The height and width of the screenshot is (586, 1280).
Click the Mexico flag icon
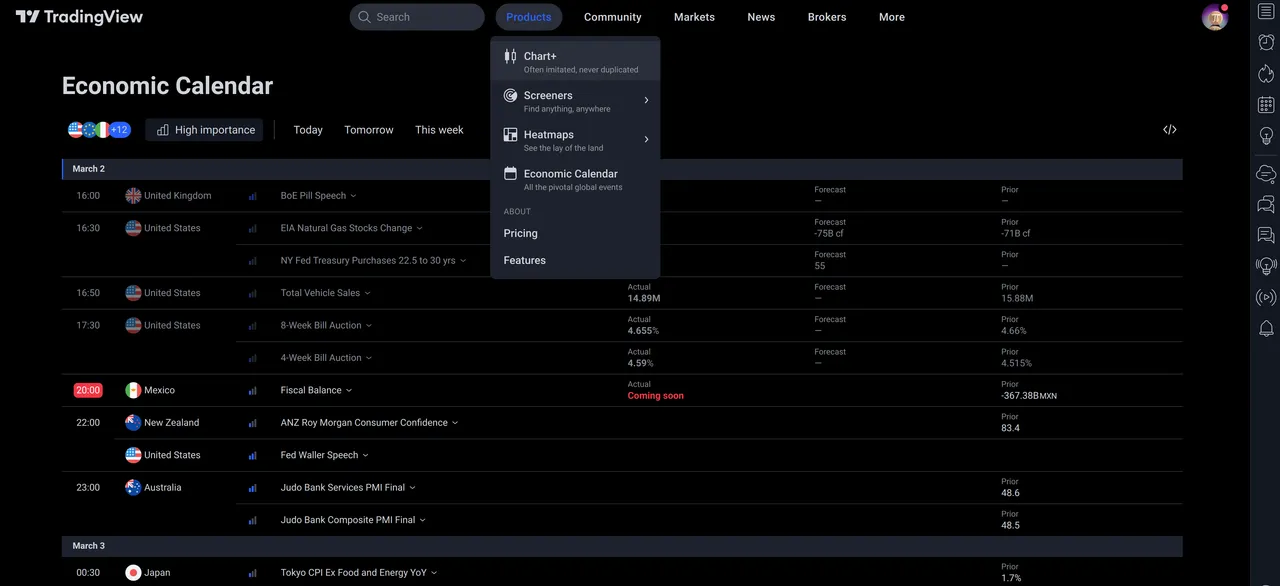(x=133, y=390)
